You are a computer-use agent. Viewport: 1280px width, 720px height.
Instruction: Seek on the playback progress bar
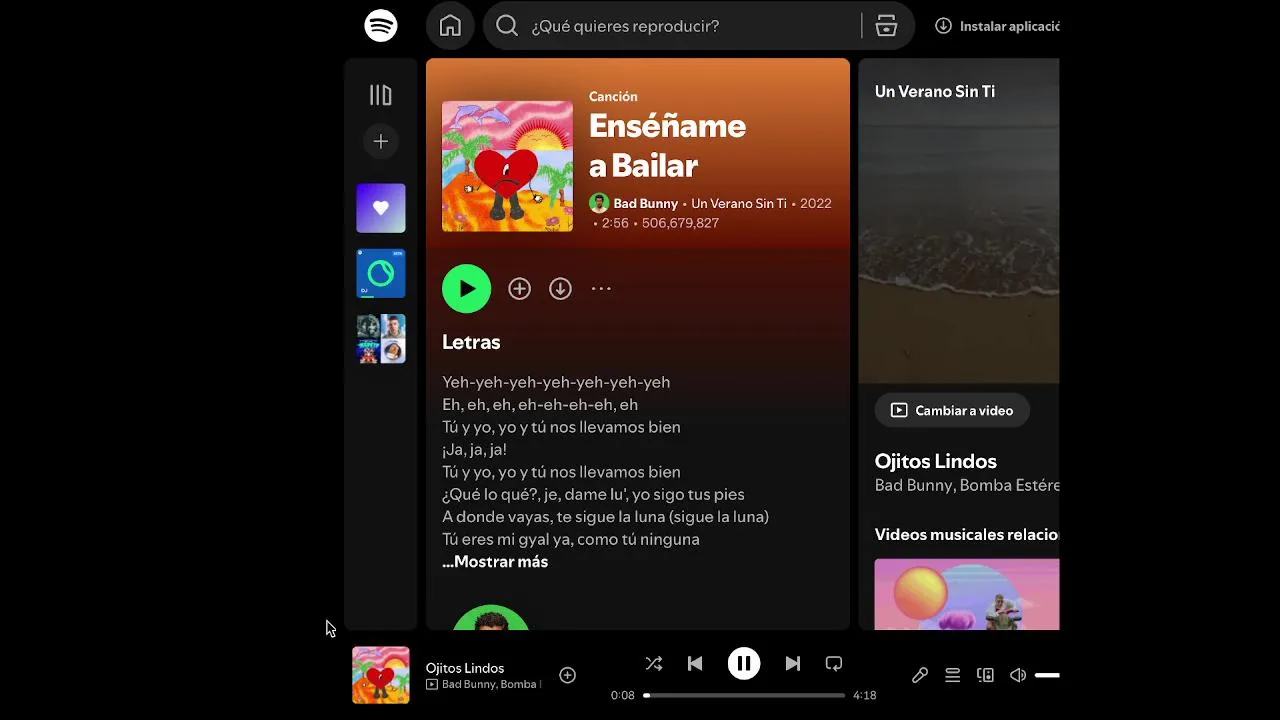pos(744,695)
